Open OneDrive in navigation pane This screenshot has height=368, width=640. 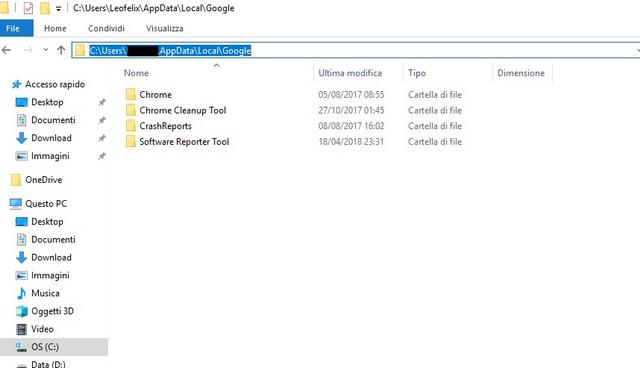(x=44, y=180)
